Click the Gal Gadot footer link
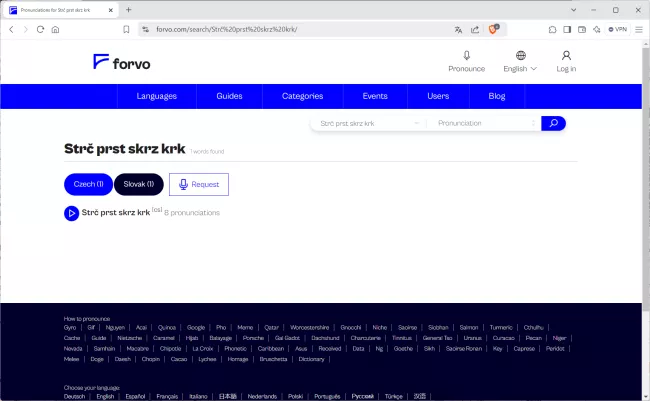Viewport: 650px width, 401px height. (287, 338)
